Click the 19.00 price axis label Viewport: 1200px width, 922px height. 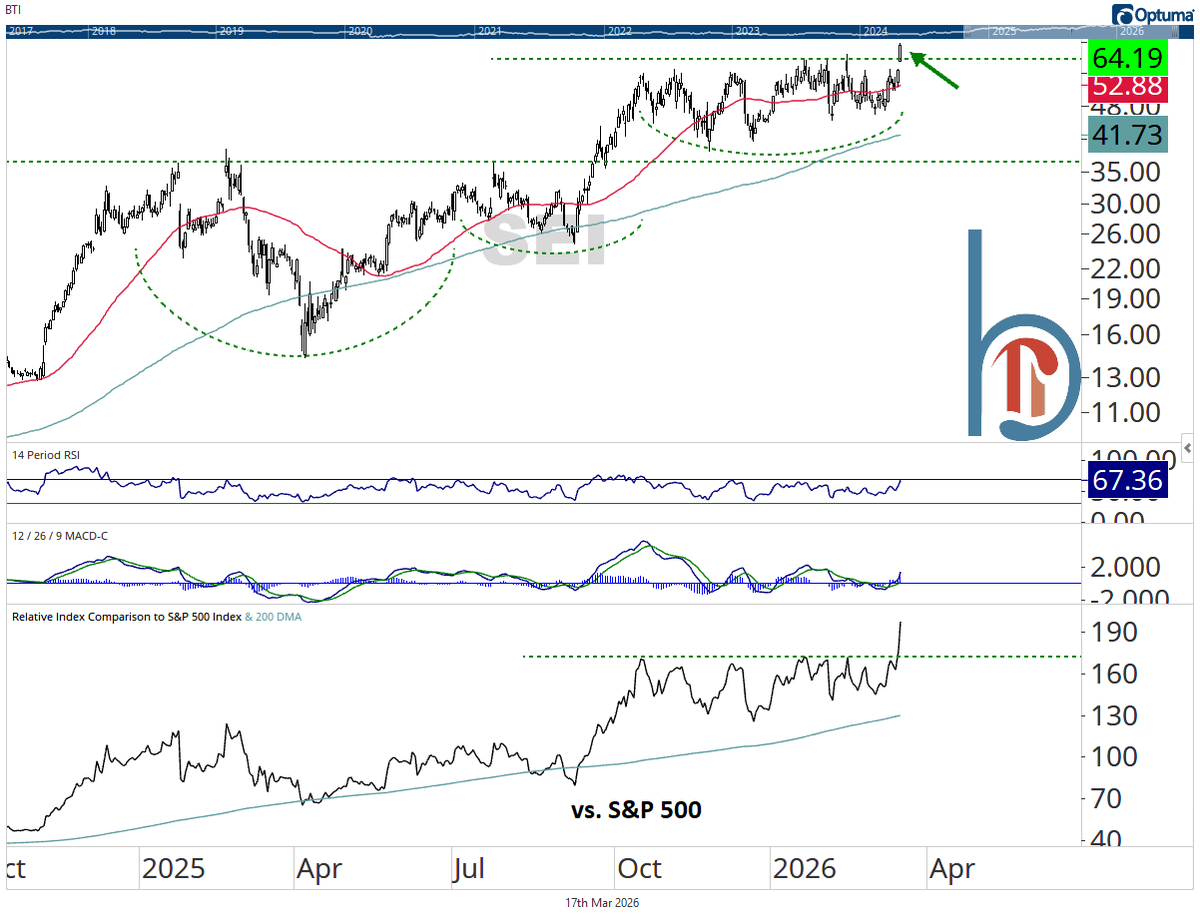pos(1126,299)
